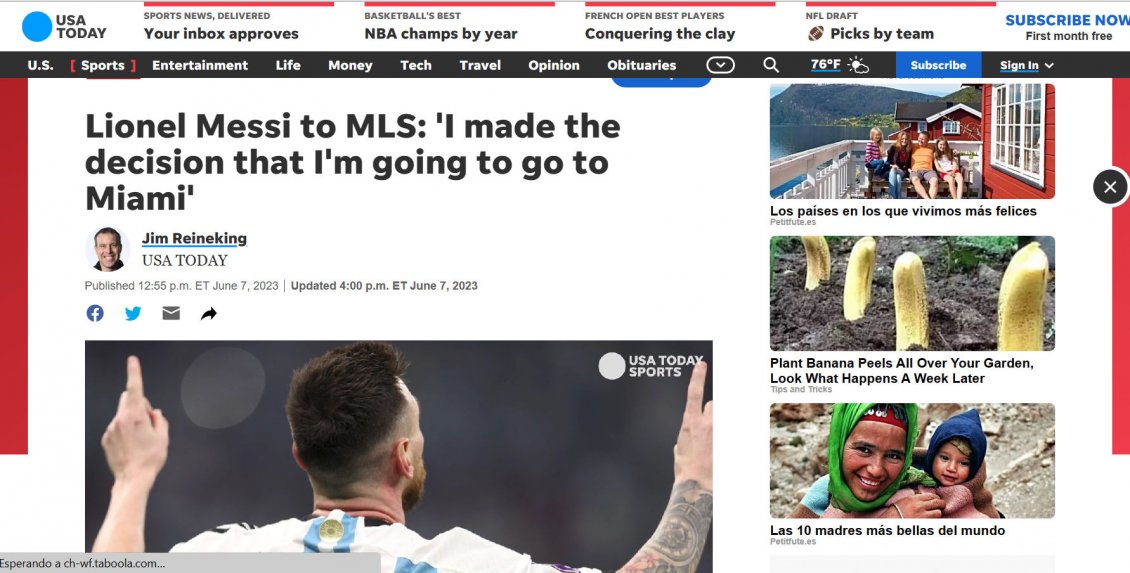Click the Subscribe Now first month free offer
1130x573 pixels.
tap(1068, 27)
